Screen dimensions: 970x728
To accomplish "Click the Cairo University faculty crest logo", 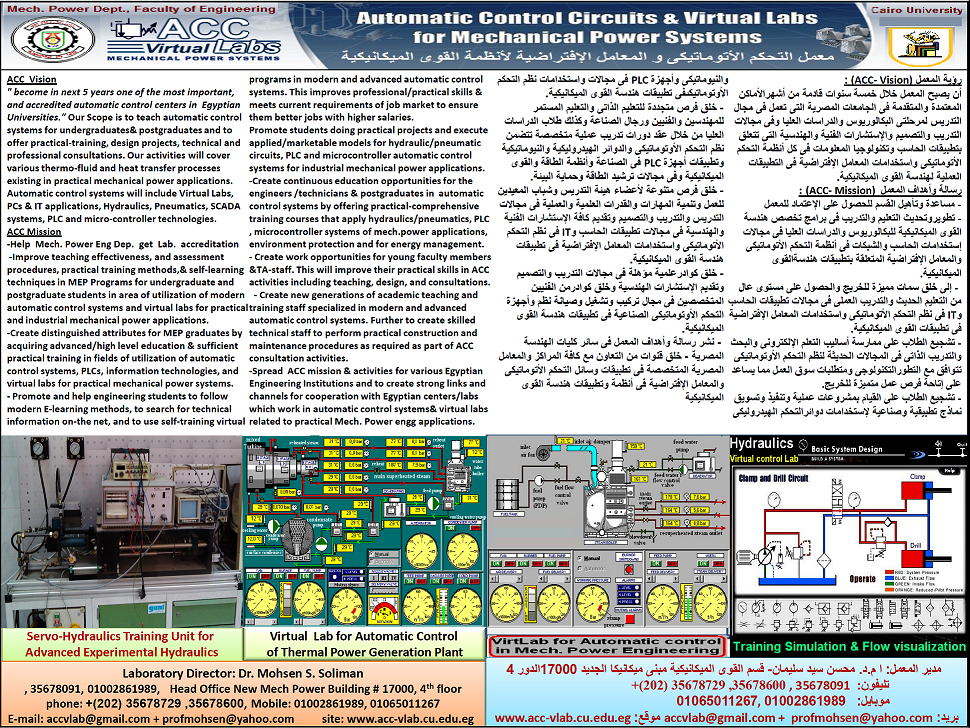I will [x=54, y=41].
